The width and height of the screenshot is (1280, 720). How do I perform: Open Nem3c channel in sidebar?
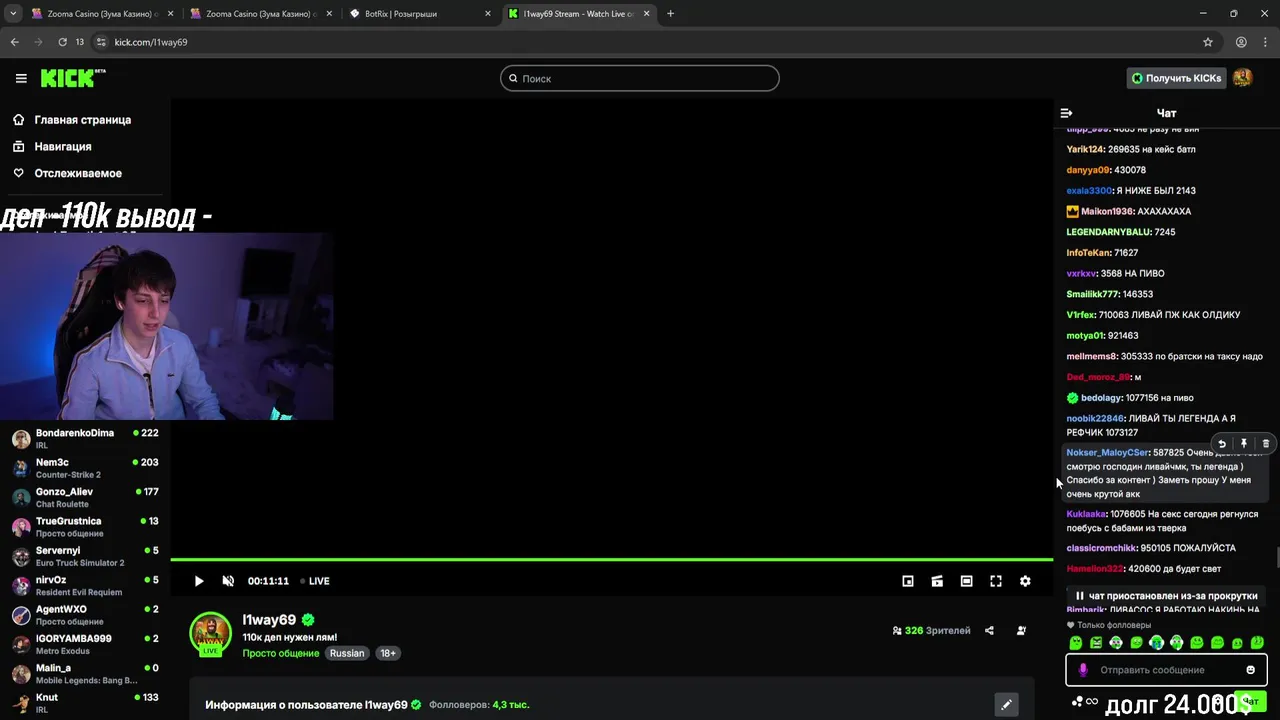(85, 468)
